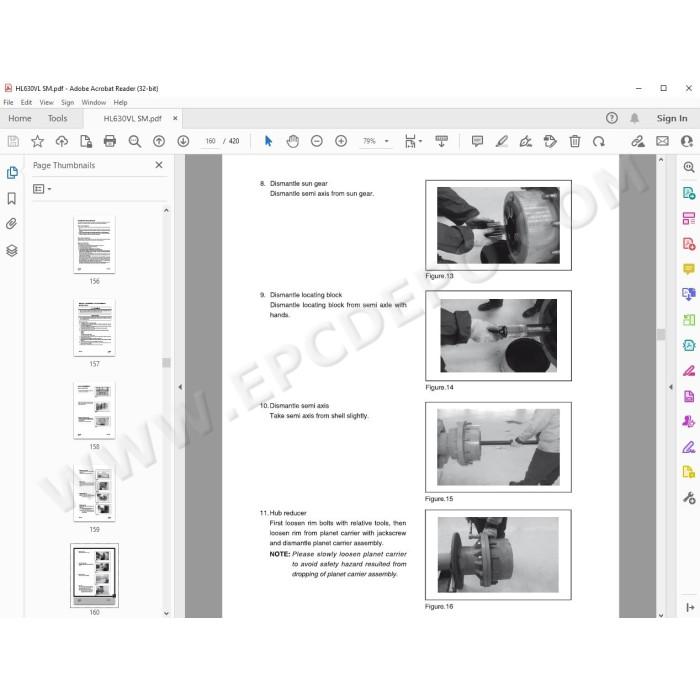Add file to starred with star icon

point(38,142)
